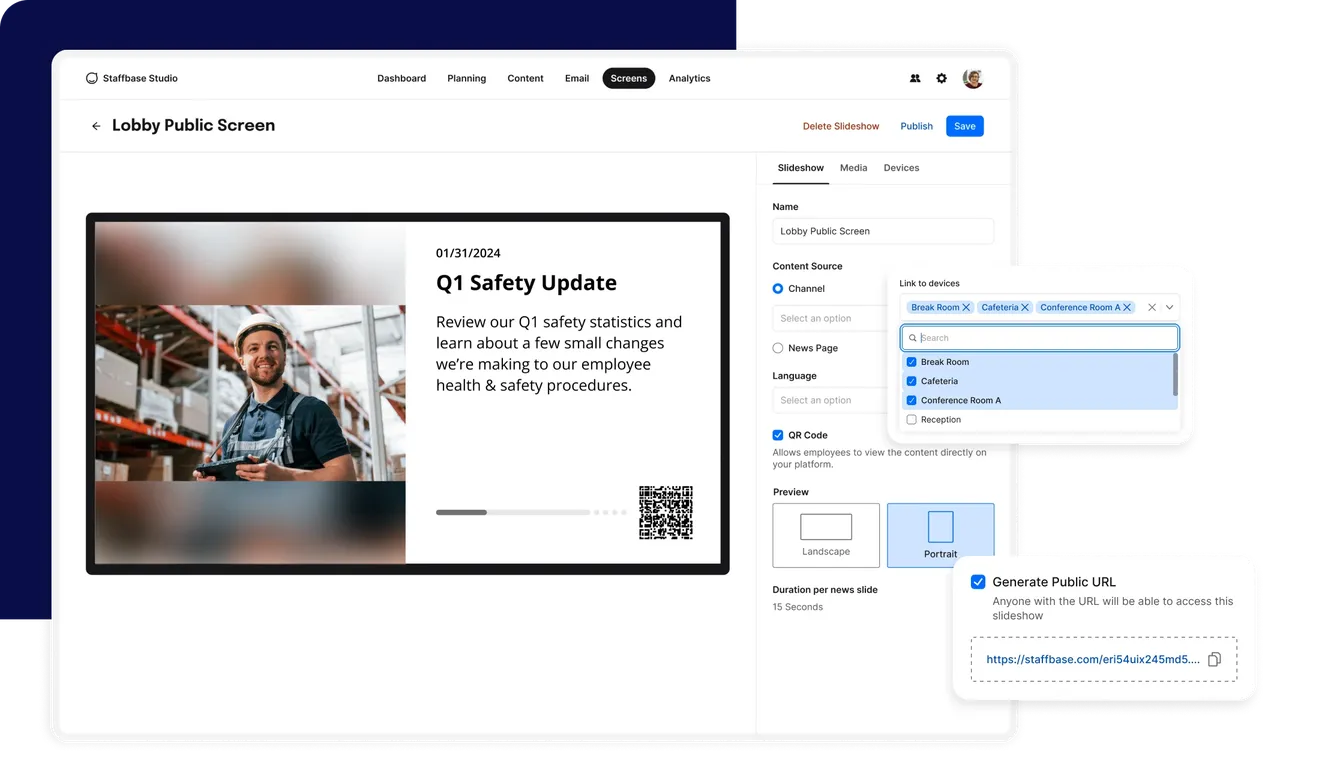Open the Analytics section in the navigation
The height and width of the screenshot is (758, 1328).
(689, 78)
